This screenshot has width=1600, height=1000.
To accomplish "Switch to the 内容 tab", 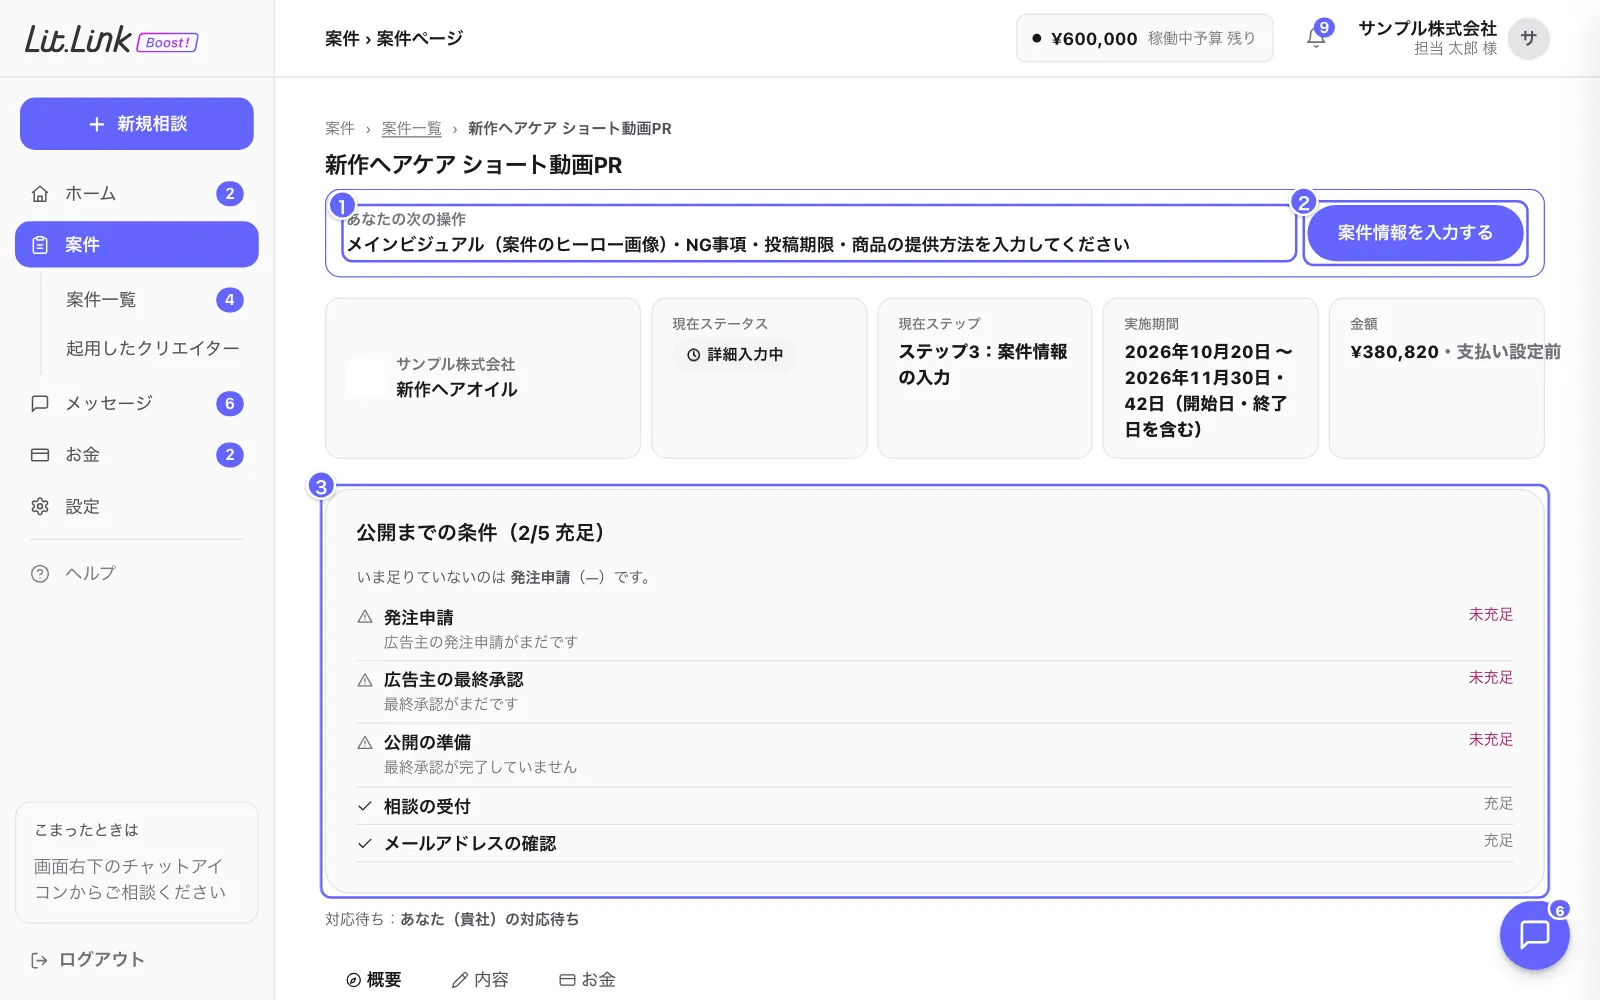I will click(x=480, y=980).
